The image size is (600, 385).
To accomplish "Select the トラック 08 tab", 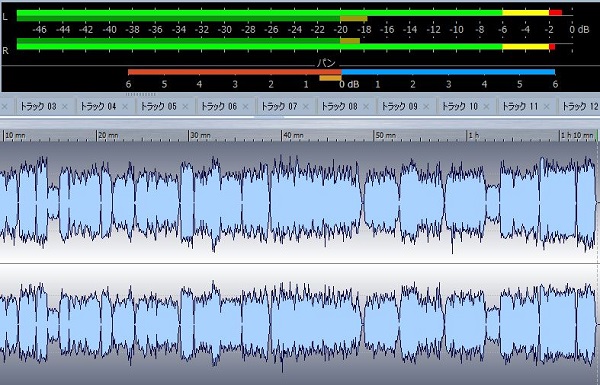I will (339, 106).
